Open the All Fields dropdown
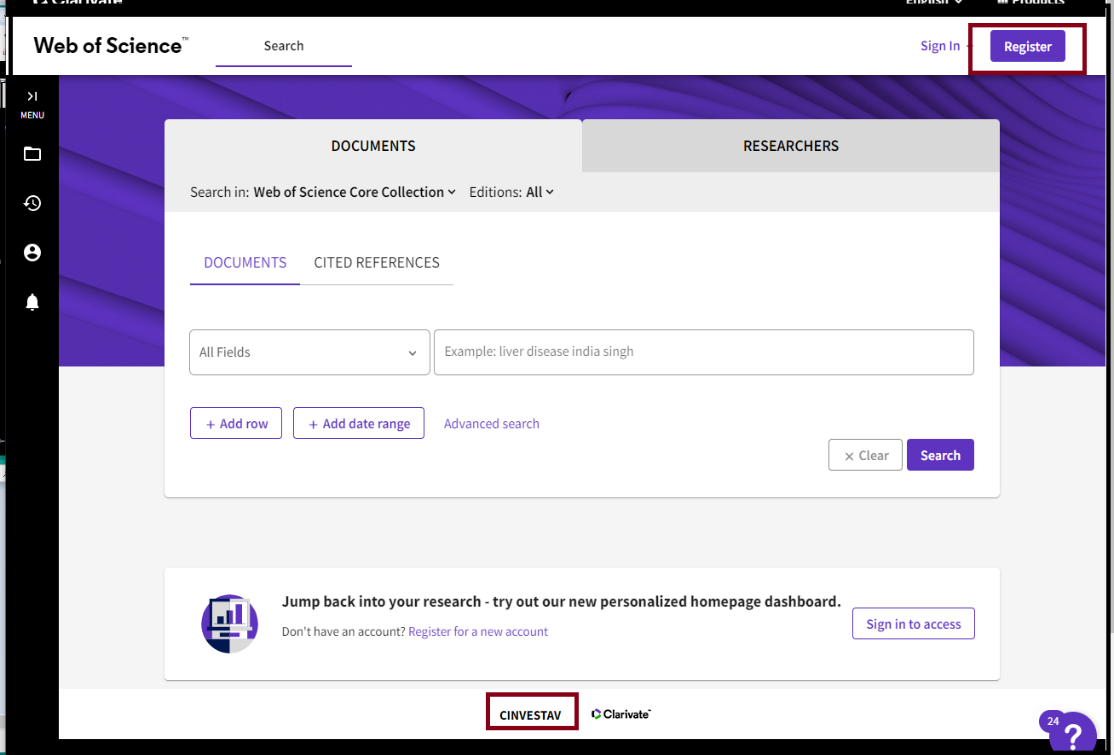This screenshot has height=755, width=1114. coord(310,352)
